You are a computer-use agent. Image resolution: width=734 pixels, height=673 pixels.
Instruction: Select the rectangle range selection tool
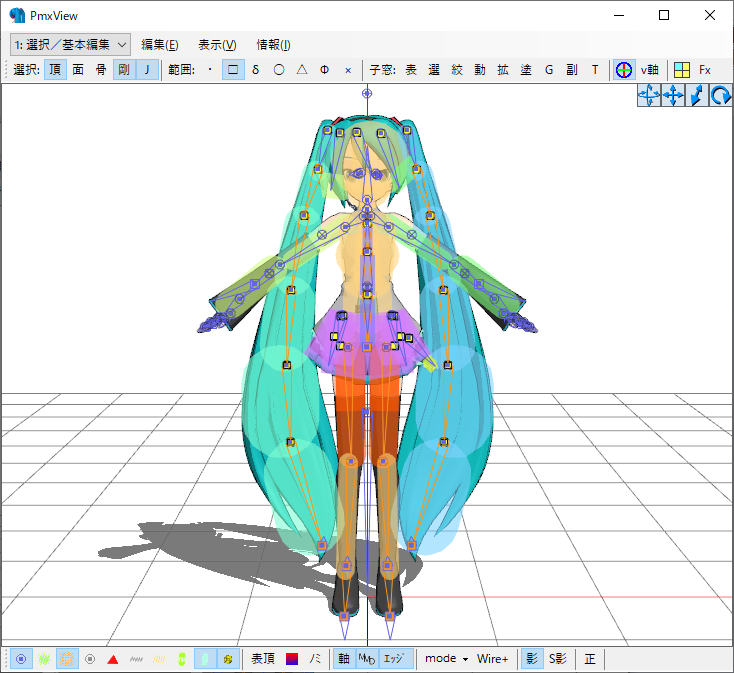tap(233, 70)
